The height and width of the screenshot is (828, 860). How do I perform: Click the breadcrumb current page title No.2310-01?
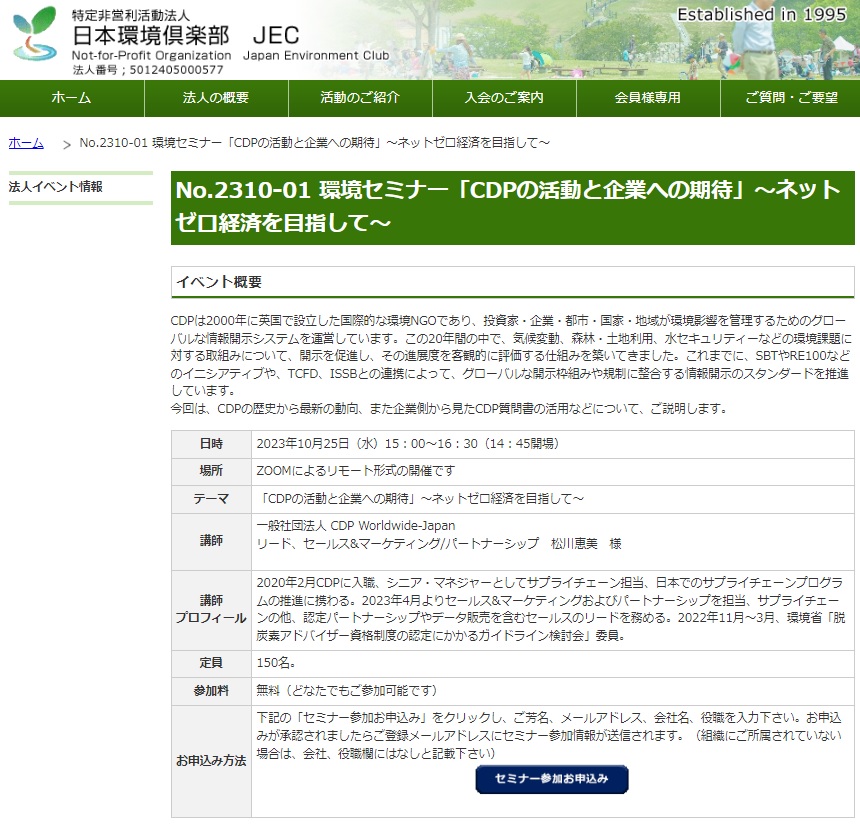click(314, 143)
